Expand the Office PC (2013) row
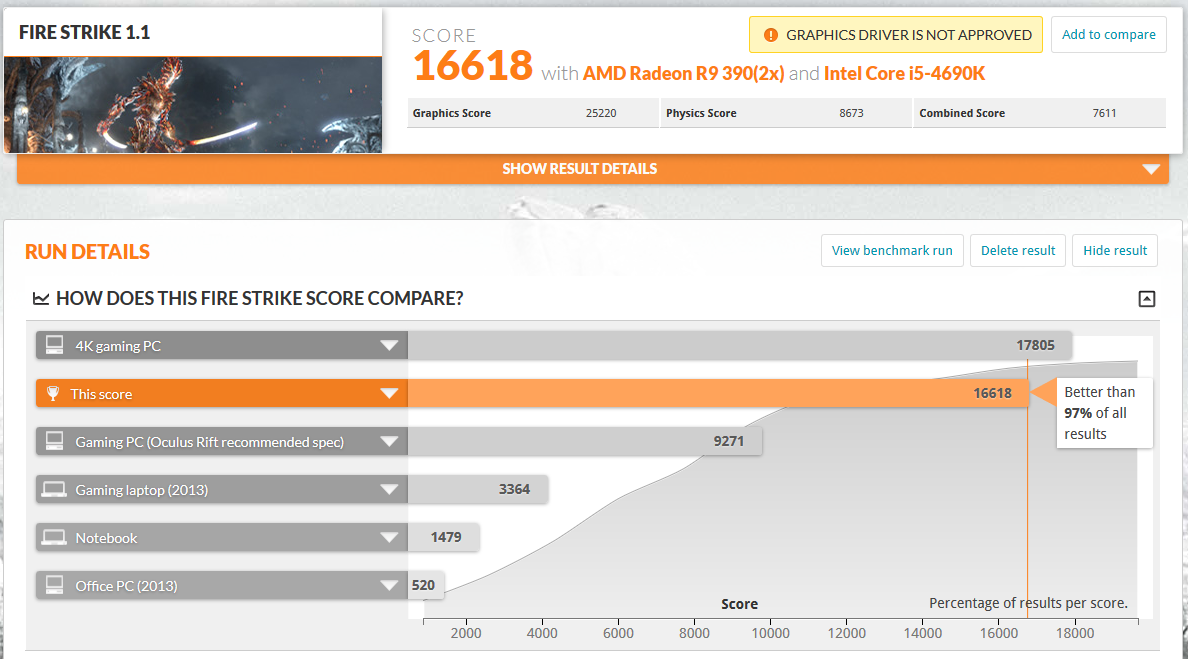 [389, 586]
